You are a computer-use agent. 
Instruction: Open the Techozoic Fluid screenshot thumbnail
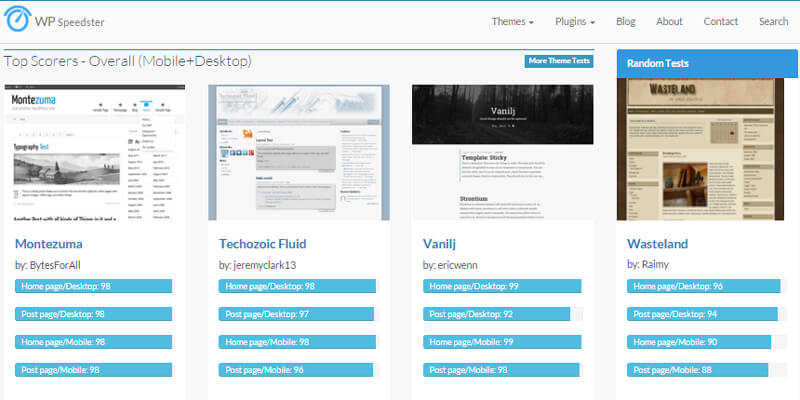[298, 153]
